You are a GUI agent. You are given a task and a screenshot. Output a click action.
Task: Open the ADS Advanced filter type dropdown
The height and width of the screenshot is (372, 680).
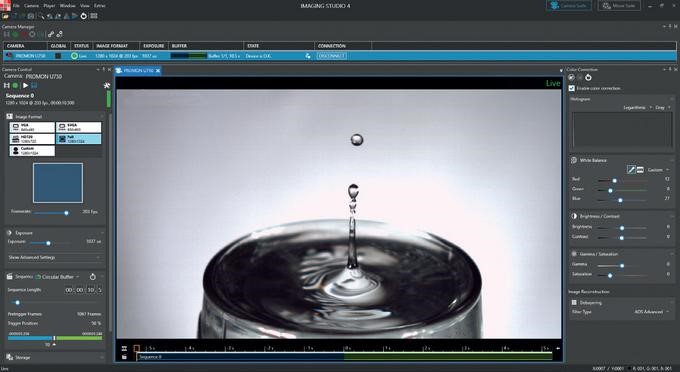tap(651, 312)
